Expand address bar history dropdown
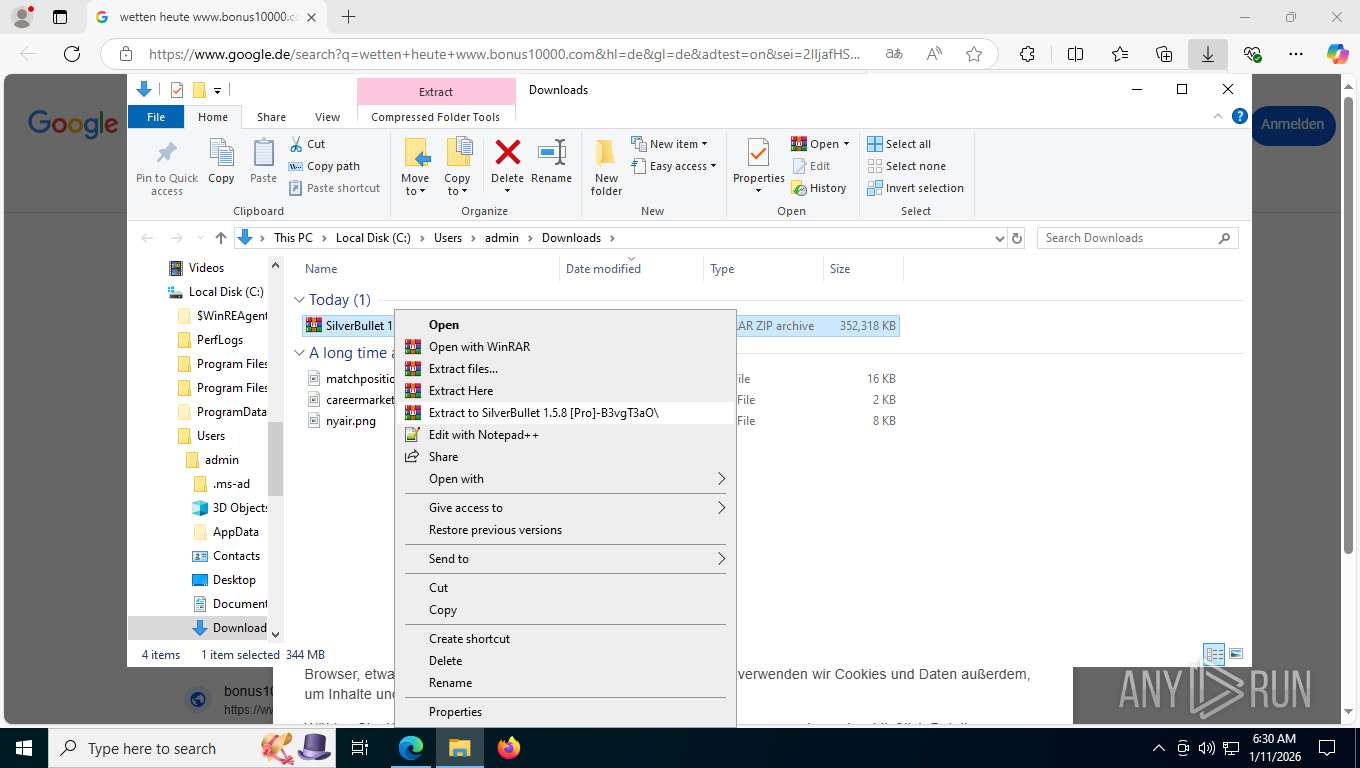This screenshot has width=1360, height=768. coord(999,238)
